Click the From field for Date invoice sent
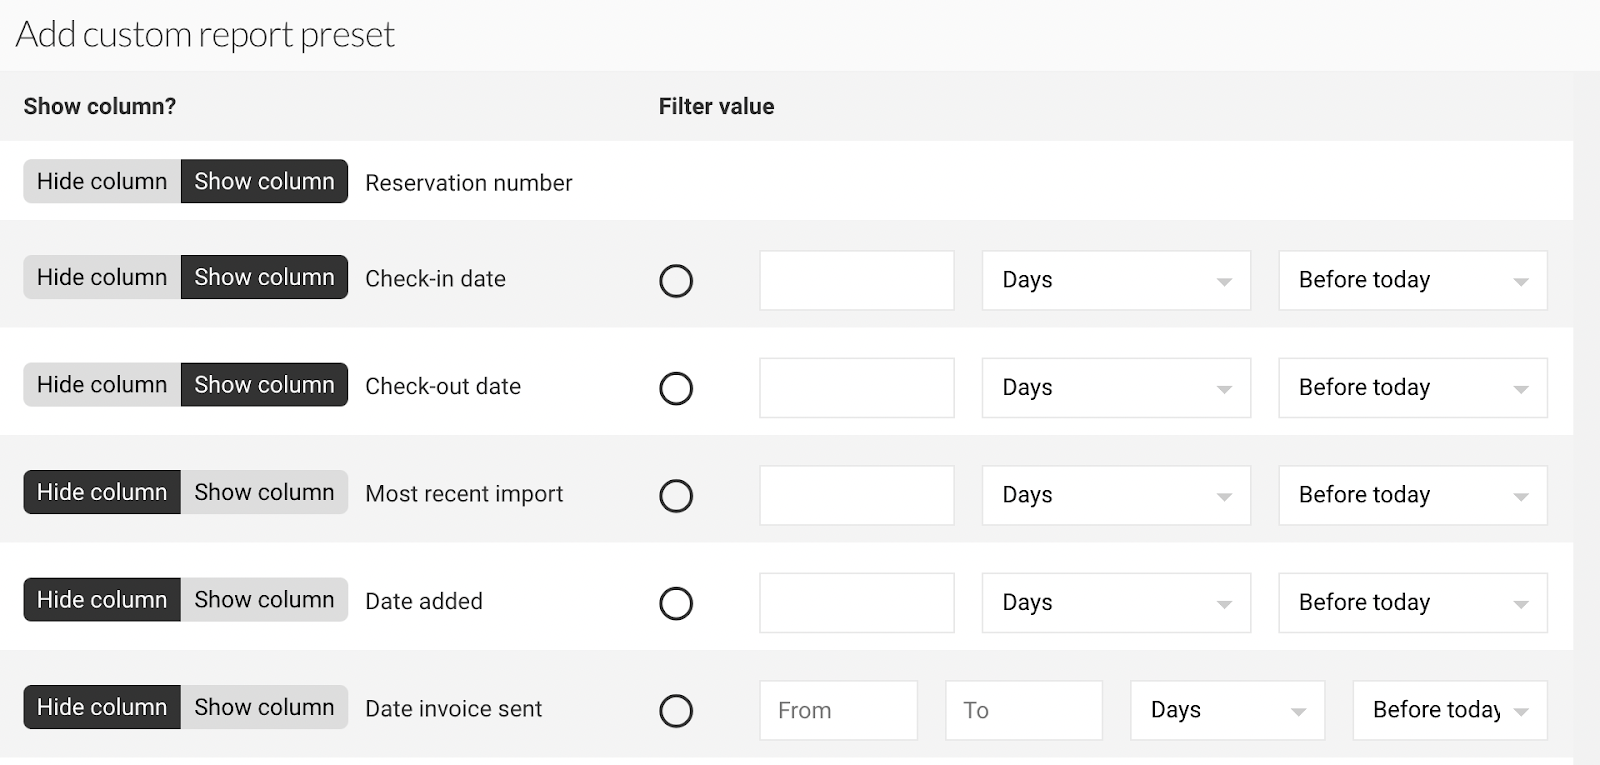 pyautogui.click(x=838, y=710)
